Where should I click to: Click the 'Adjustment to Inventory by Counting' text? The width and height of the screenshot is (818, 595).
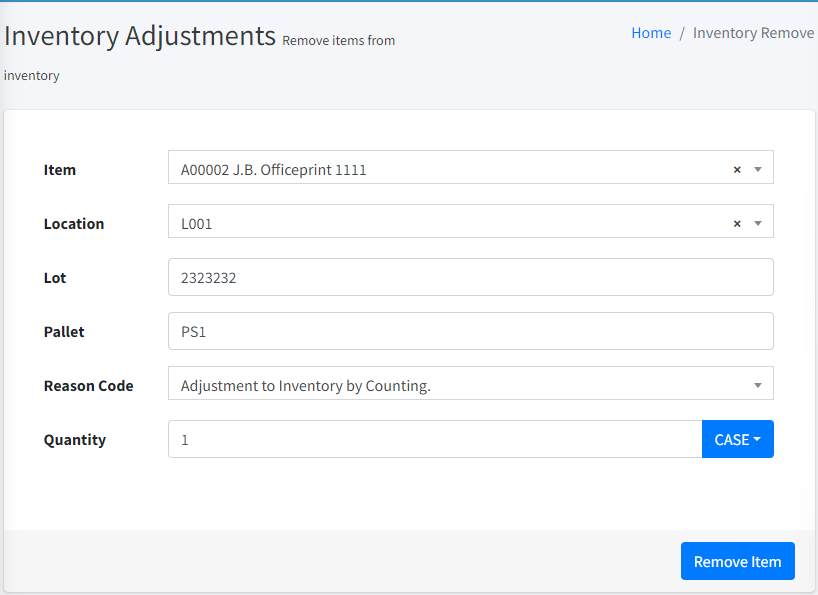306,386
